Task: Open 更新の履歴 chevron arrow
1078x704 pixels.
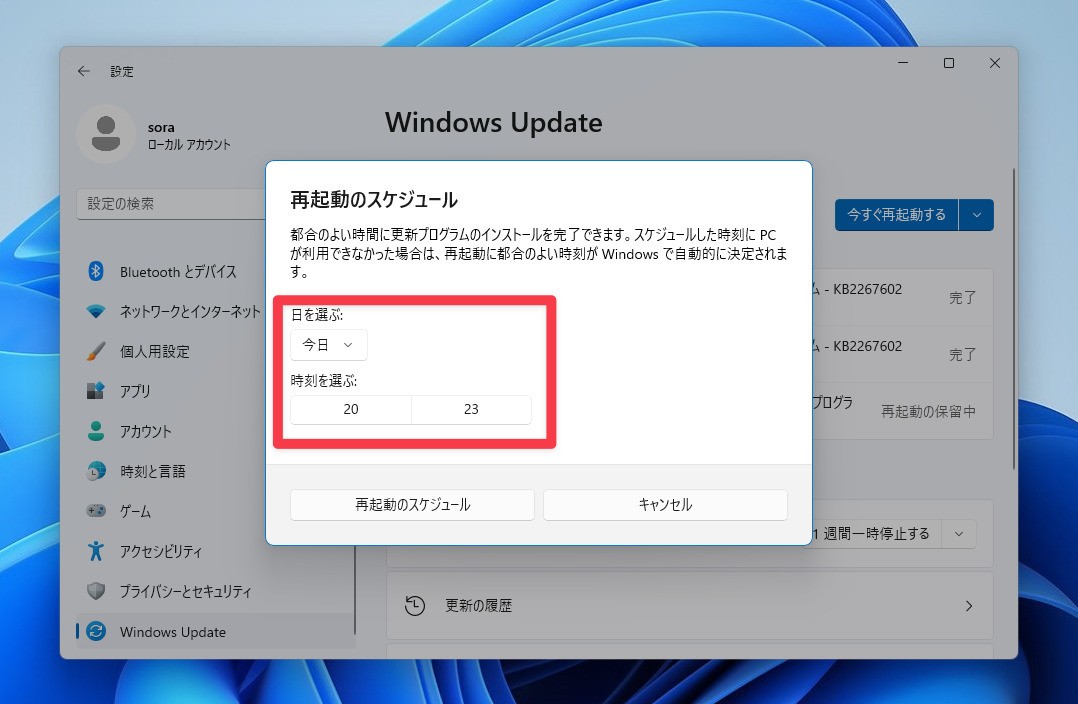Action: 969,606
